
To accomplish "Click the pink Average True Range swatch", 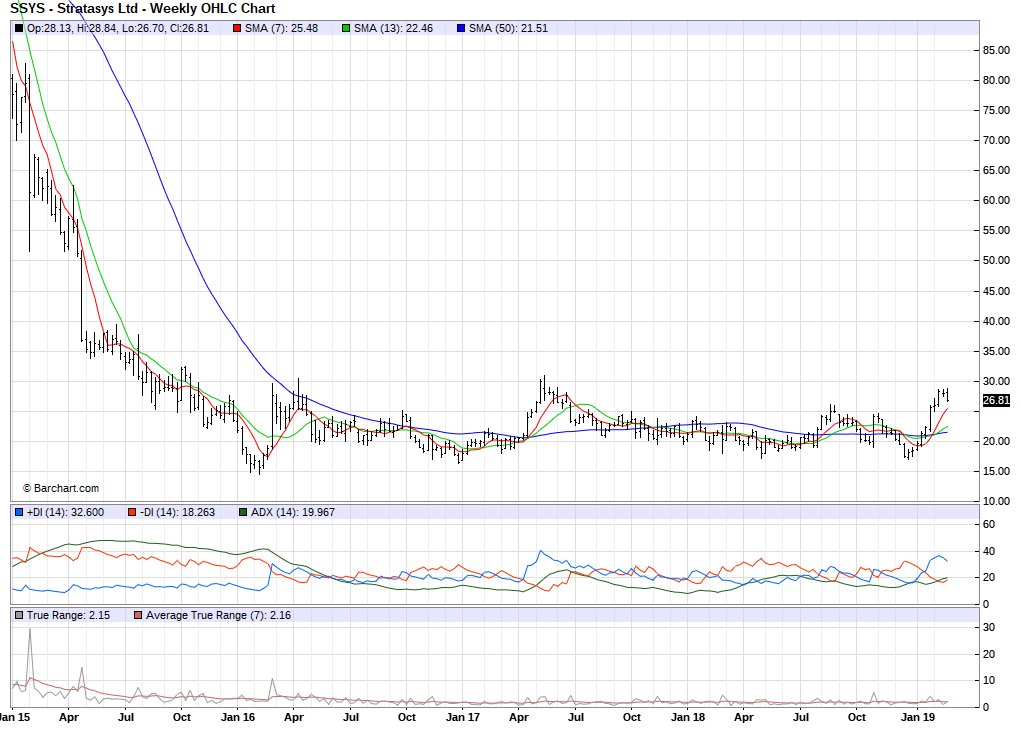I will pos(137,615).
